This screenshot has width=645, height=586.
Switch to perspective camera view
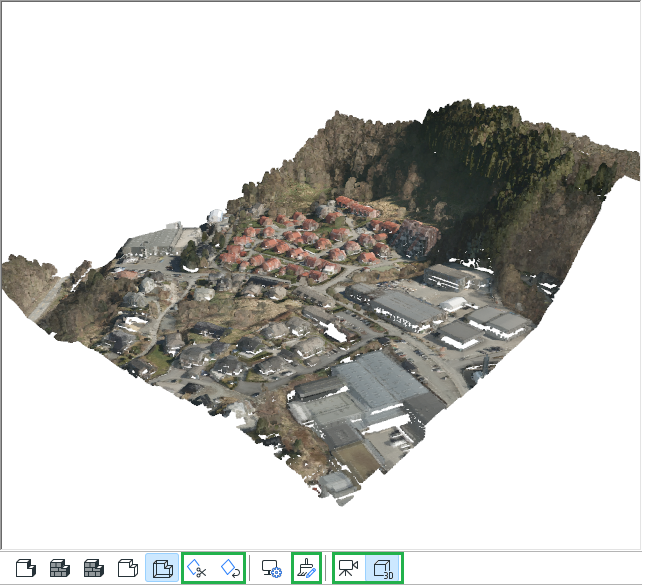click(x=349, y=569)
